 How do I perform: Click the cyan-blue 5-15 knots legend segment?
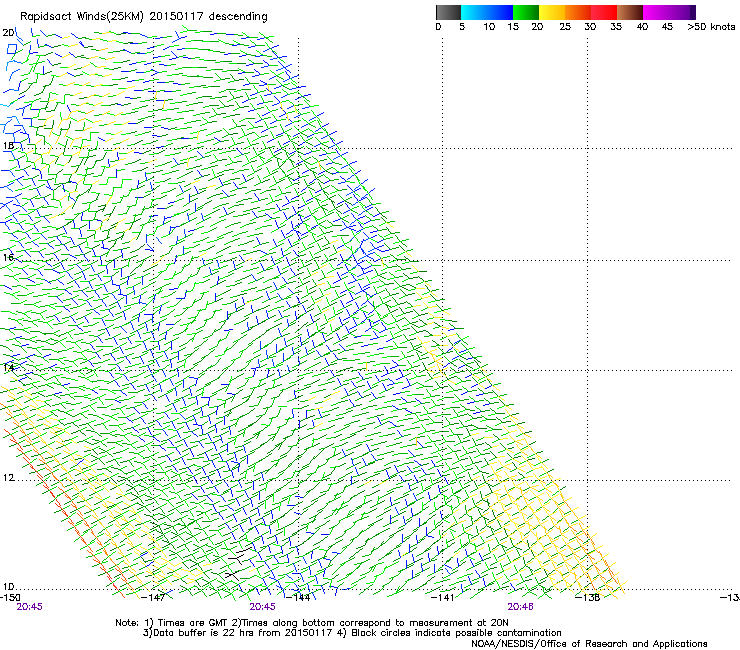(x=487, y=12)
